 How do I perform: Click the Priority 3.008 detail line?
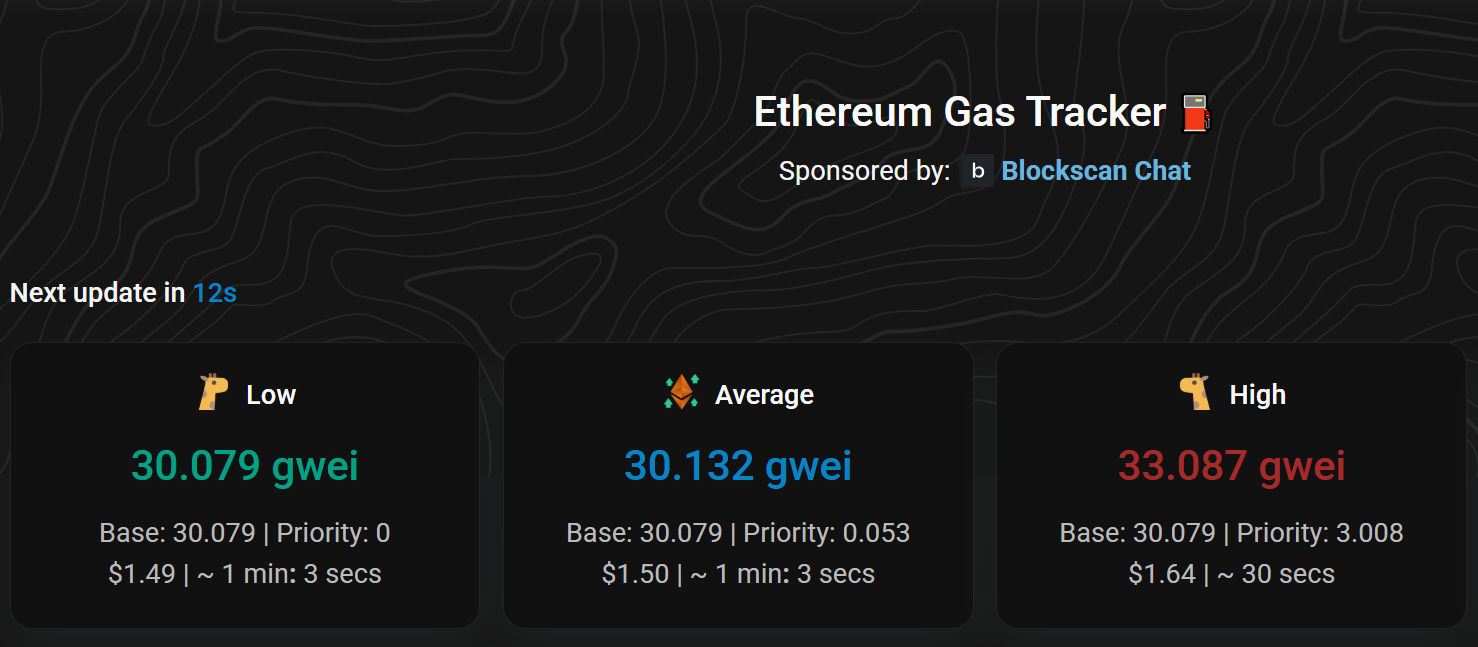coord(1232,533)
